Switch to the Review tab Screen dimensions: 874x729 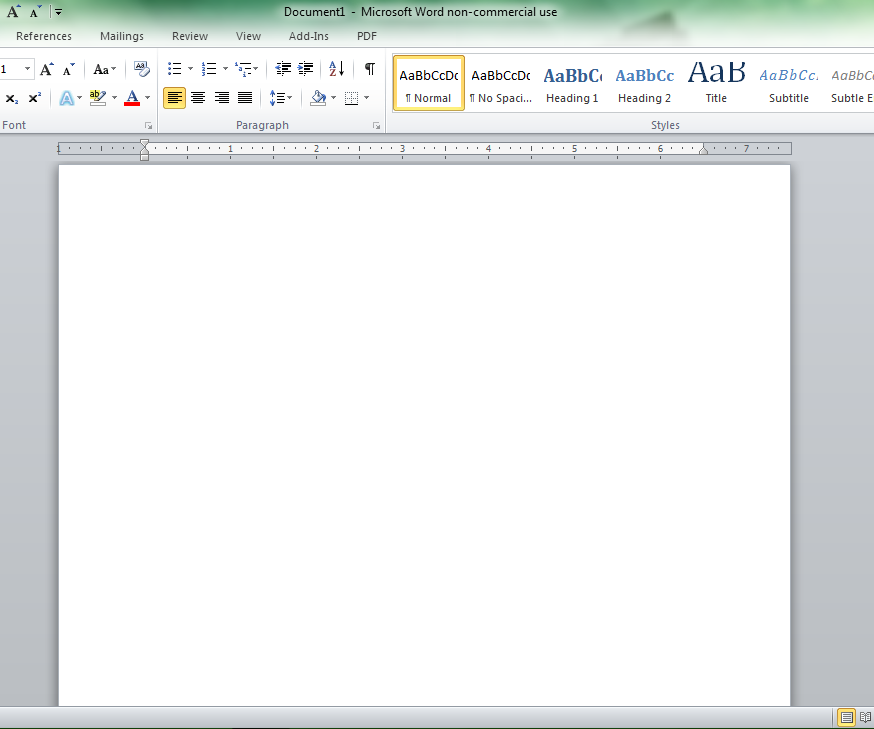189,35
